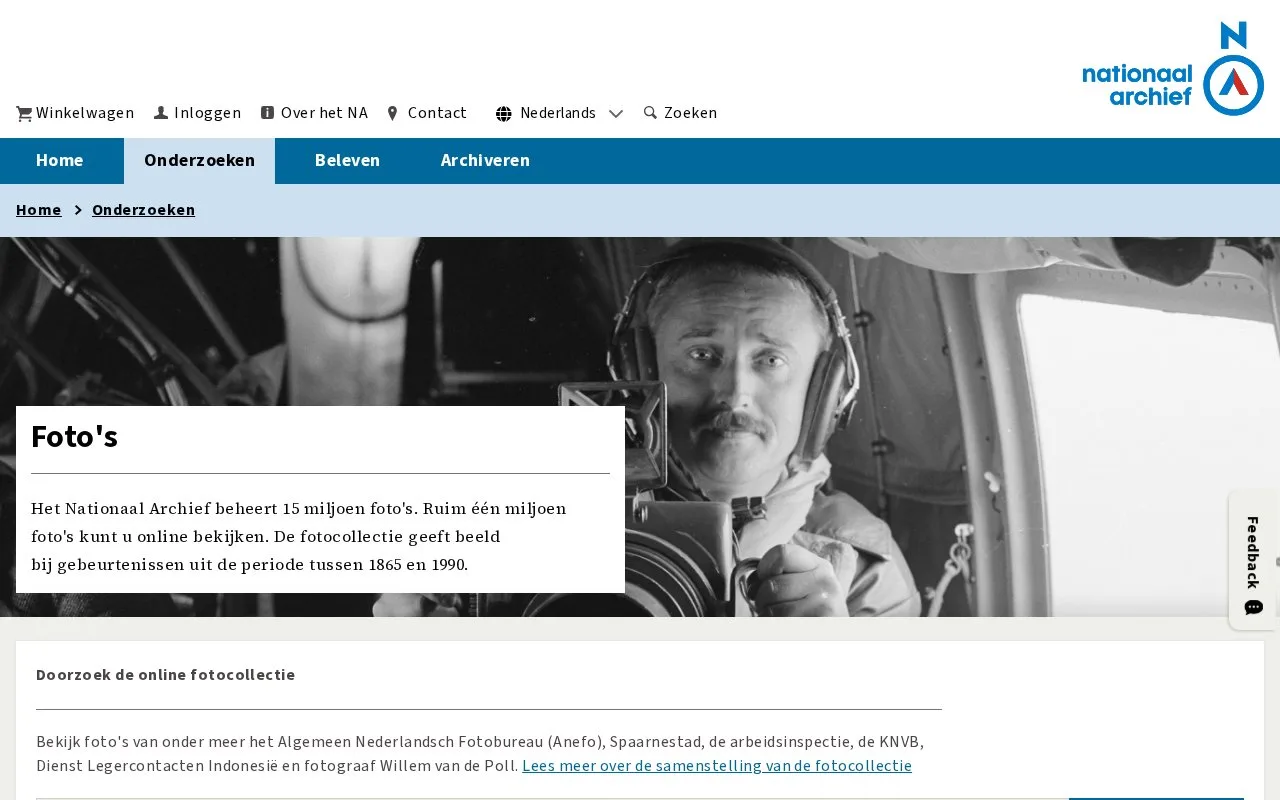Select the Onderzoeken navigation tab
Screen dimensions: 1280x800
tap(199, 160)
